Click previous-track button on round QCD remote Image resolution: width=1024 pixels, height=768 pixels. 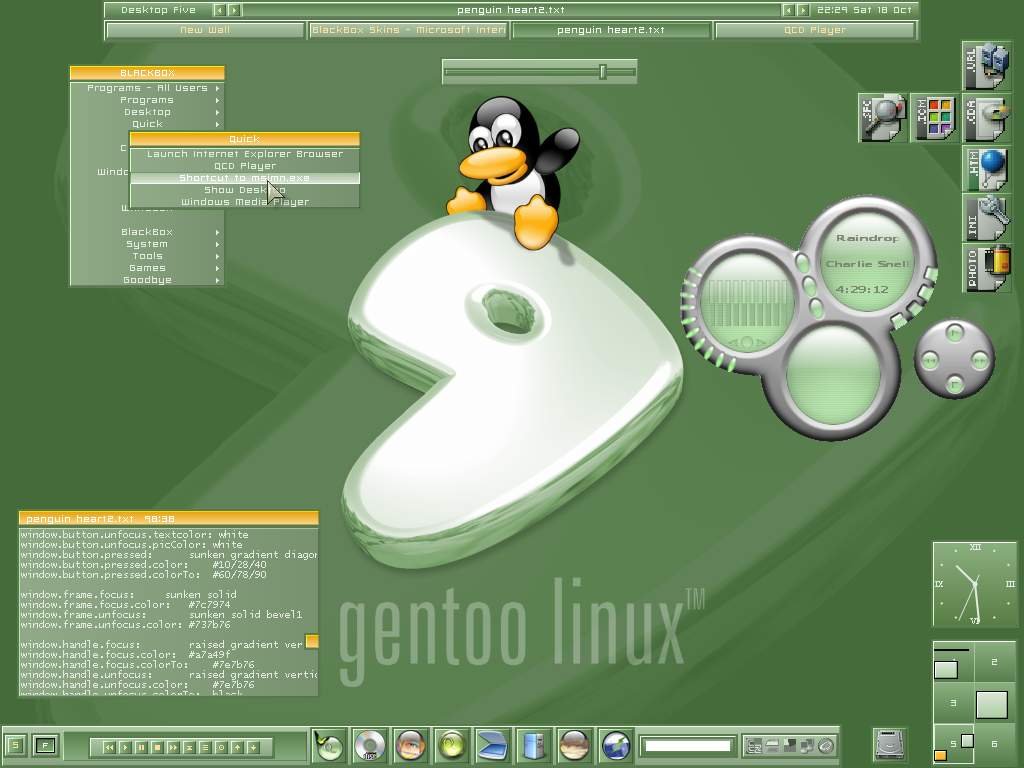(x=930, y=359)
